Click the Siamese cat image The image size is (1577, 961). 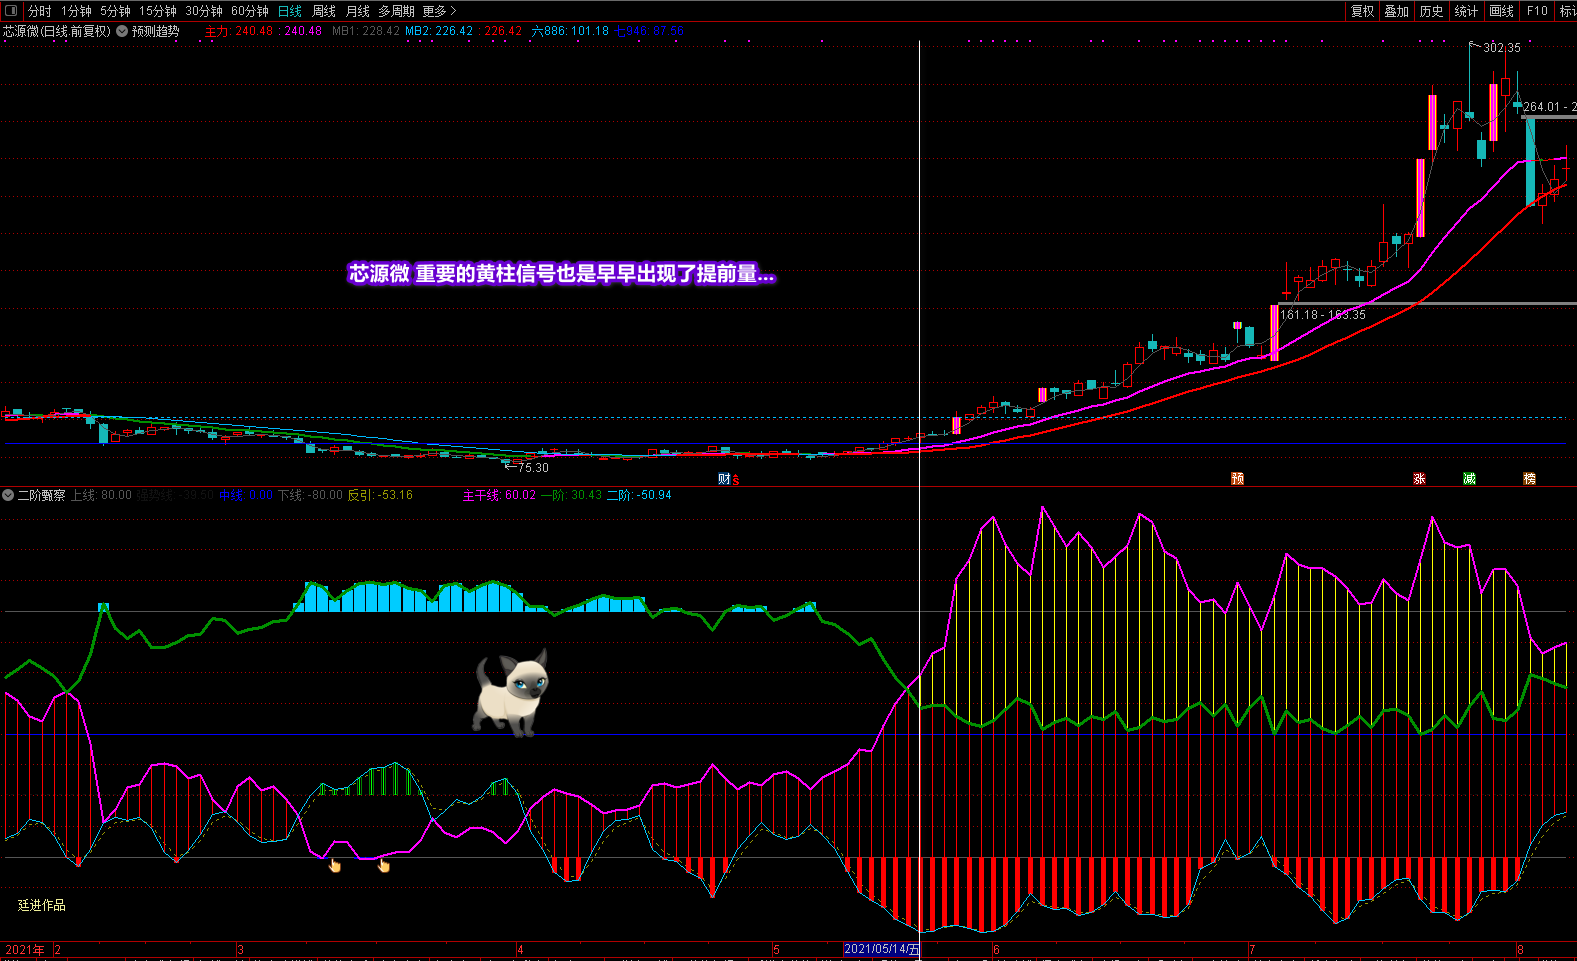(512, 692)
